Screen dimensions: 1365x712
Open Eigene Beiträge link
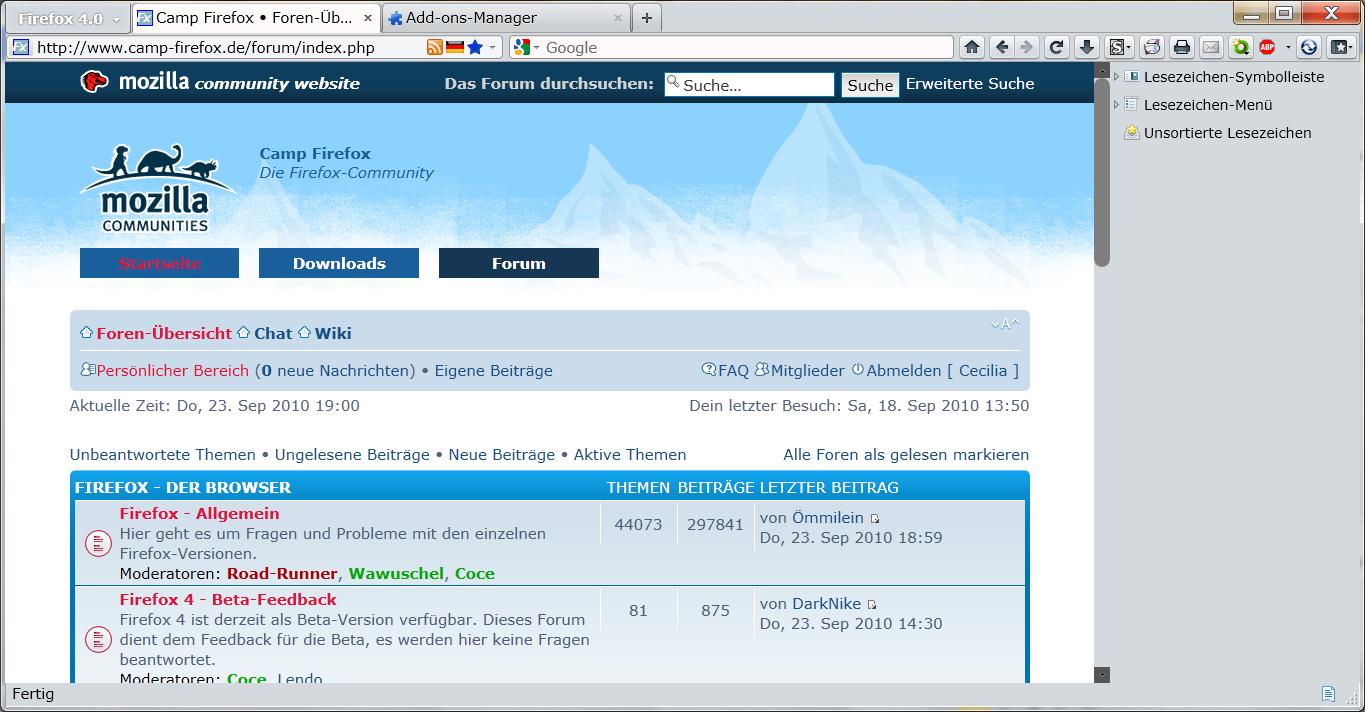coord(493,371)
